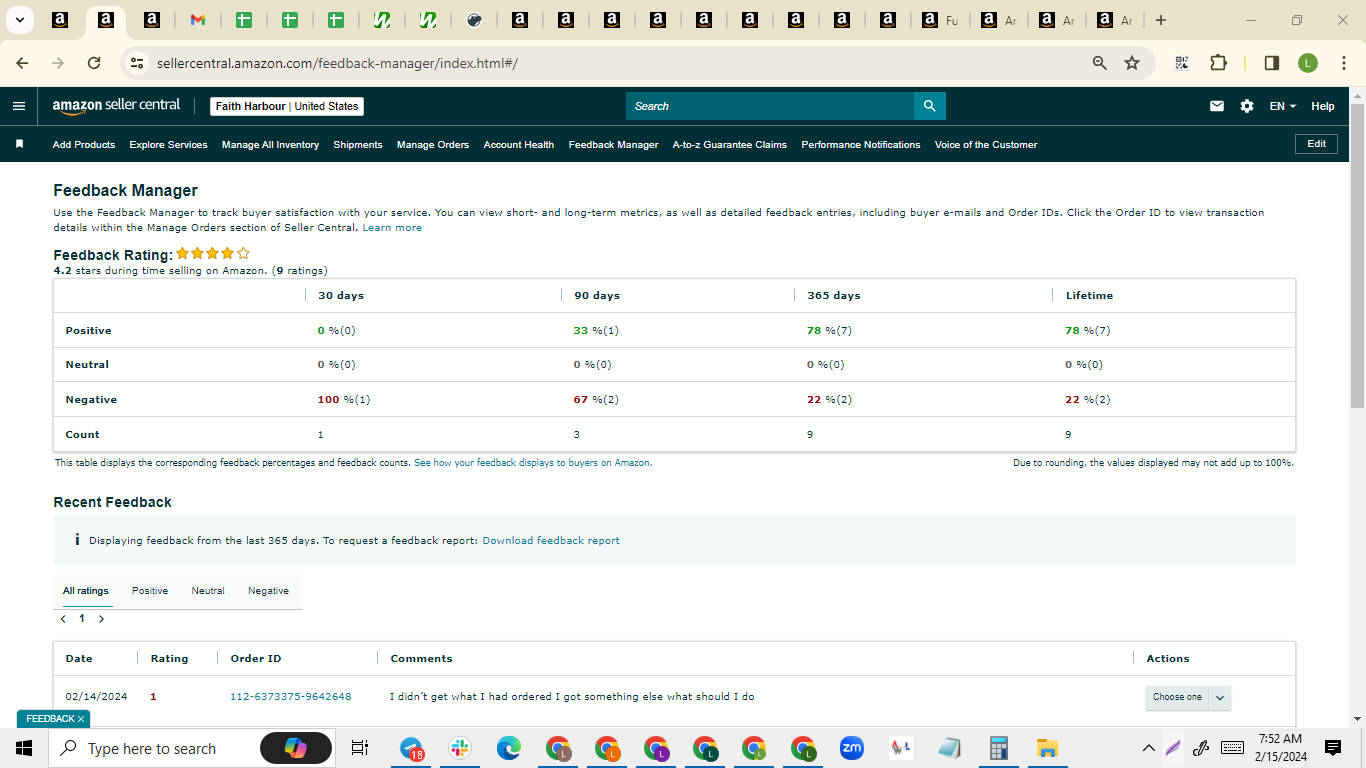Open the FEEDBACK widget button
1366x768 pixels.
point(54,719)
